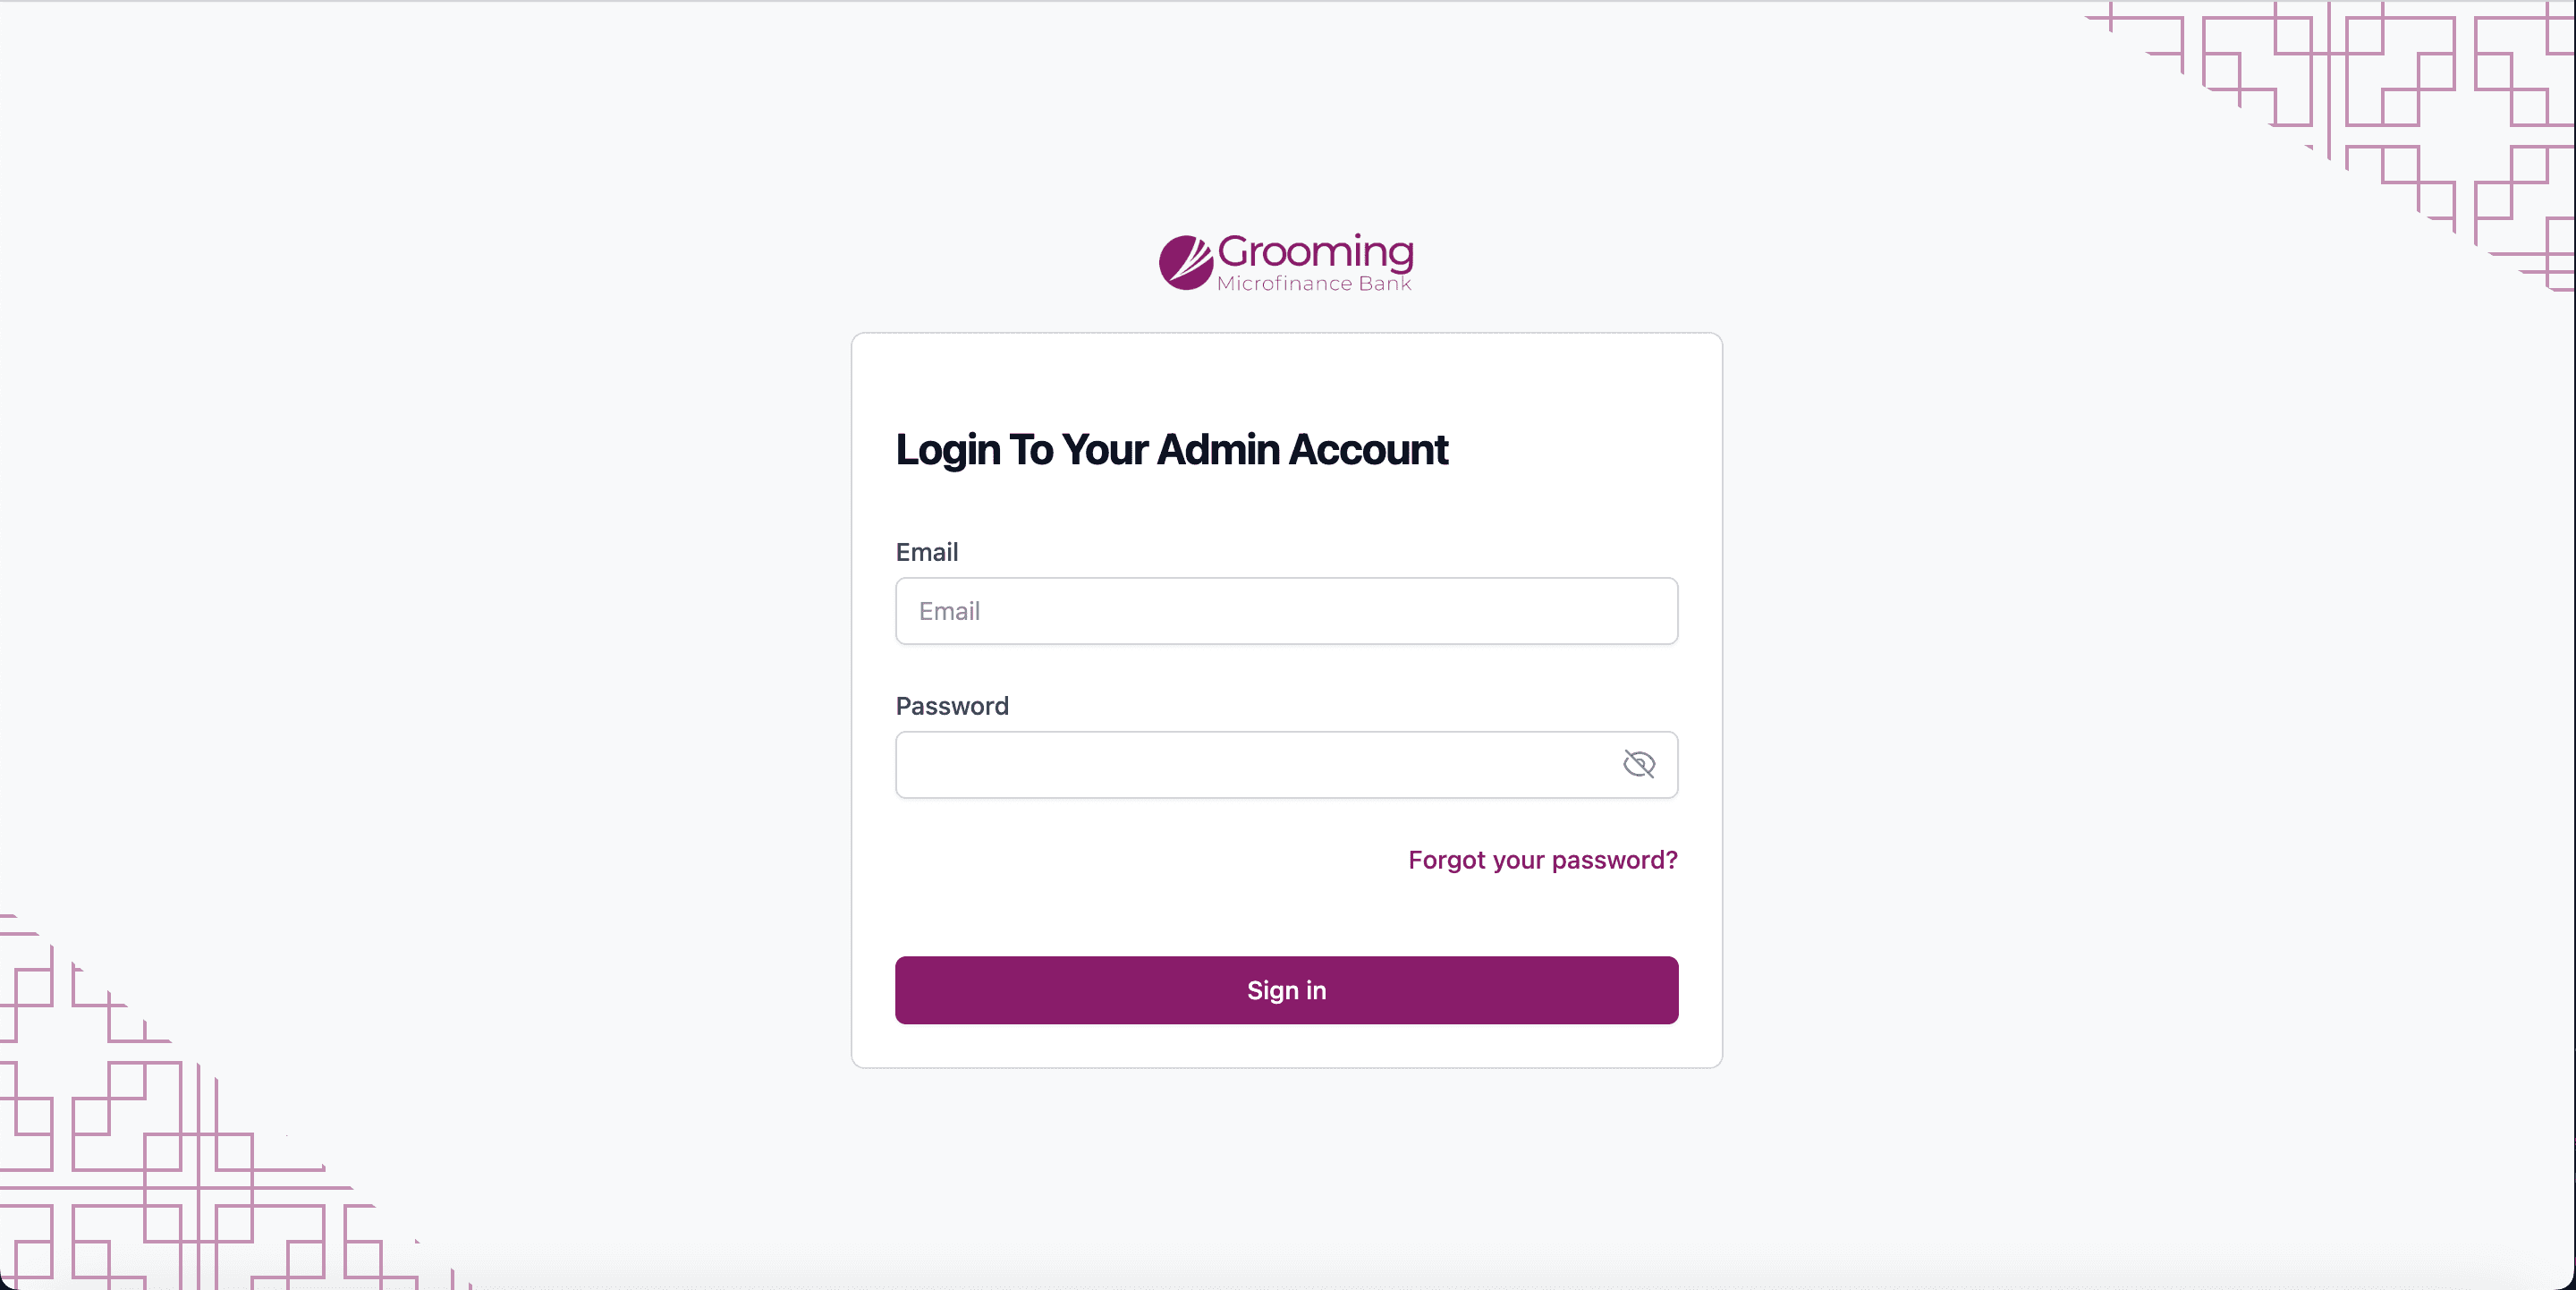
Task: Click the white login card's top area
Action: coord(1286,375)
